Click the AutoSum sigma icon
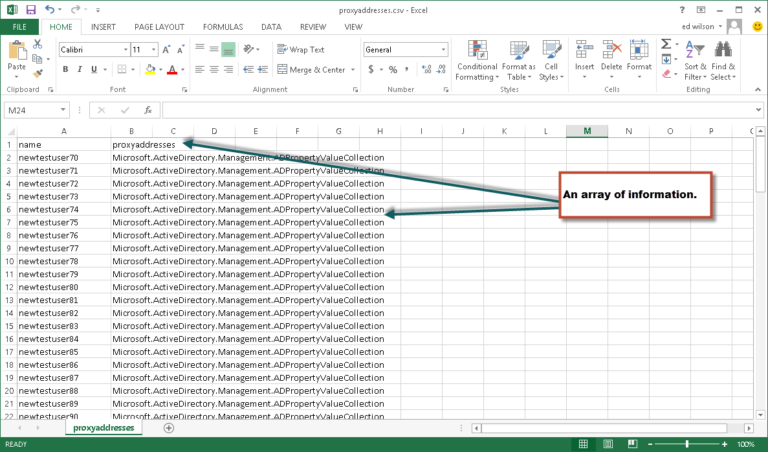Image resolution: width=768 pixels, height=452 pixels. tap(667, 43)
